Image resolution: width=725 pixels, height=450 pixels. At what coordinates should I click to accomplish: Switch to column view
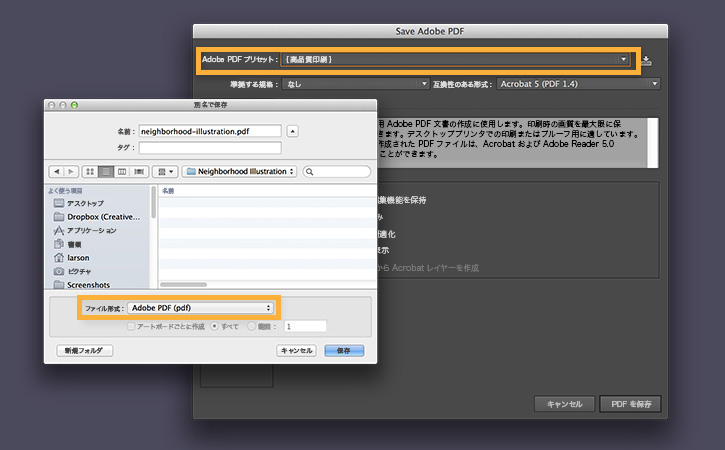tap(122, 172)
